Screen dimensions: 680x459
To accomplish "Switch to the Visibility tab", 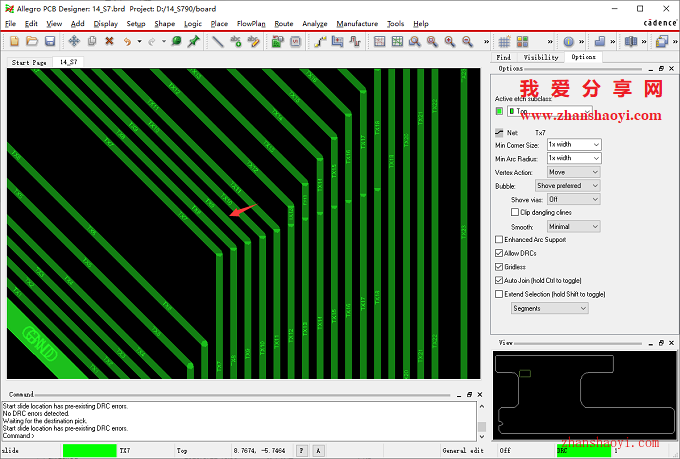I will (540, 57).
